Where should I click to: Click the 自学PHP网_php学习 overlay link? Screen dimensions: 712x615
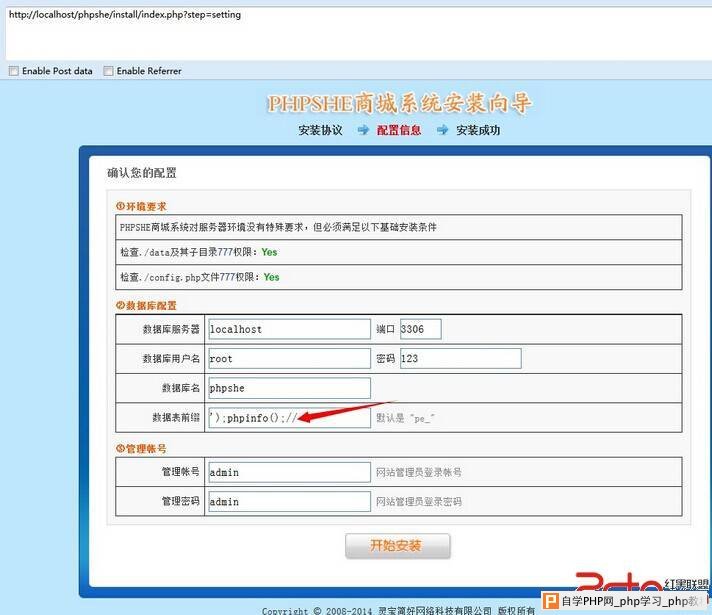point(630,601)
